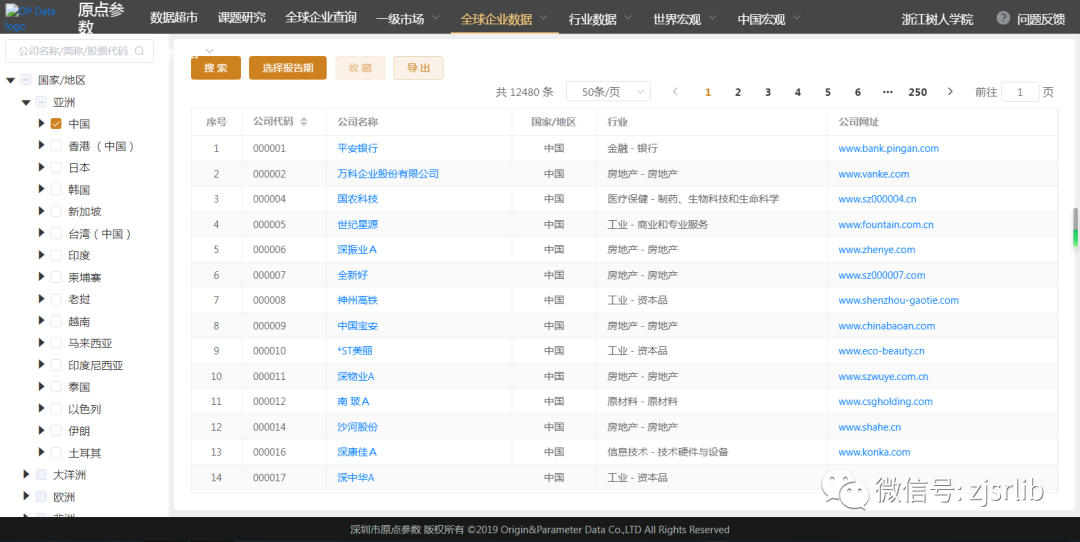Go to next page using right arrow

[x=950, y=92]
